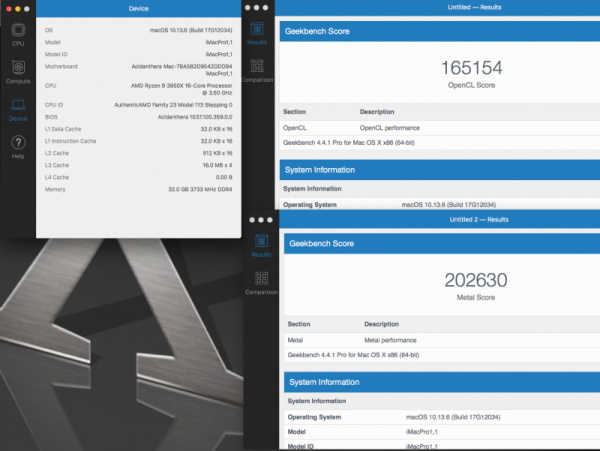Image resolution: width=600 pixels, height=451 pixels.
Task: Click the L2 Cache 512 KB x 16 row
Action: pyautogui.click(x=139, y=153)
